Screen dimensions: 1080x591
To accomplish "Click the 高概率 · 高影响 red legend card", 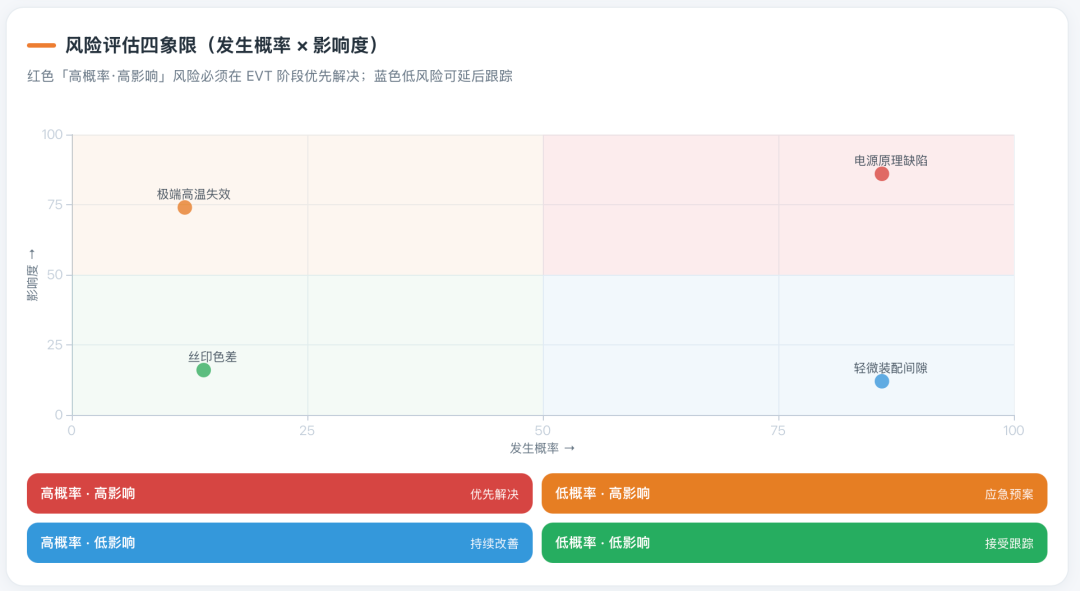I will [280, 493].
